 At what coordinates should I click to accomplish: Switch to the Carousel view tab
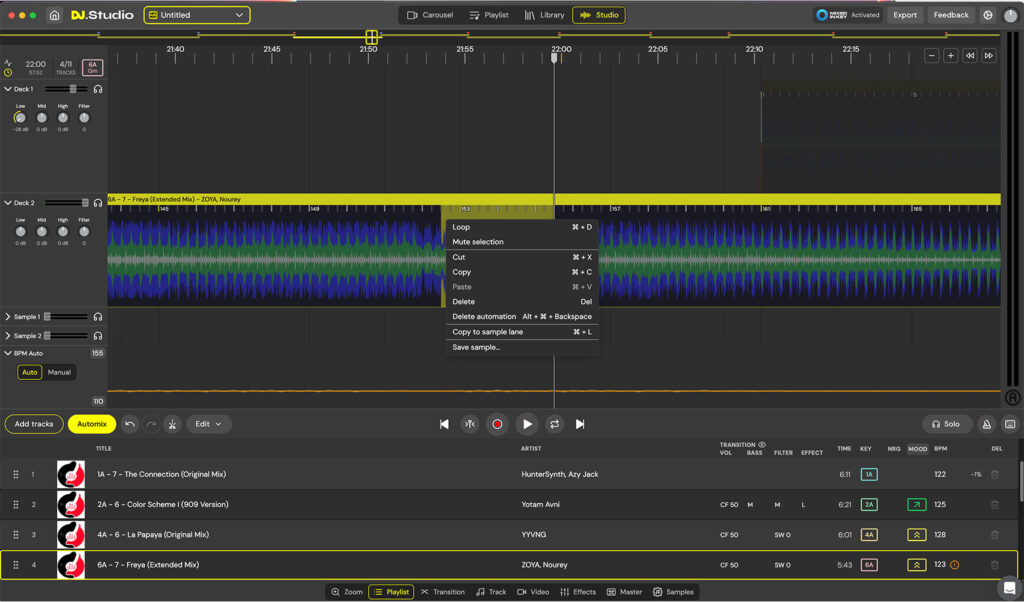tap(430, 15)
